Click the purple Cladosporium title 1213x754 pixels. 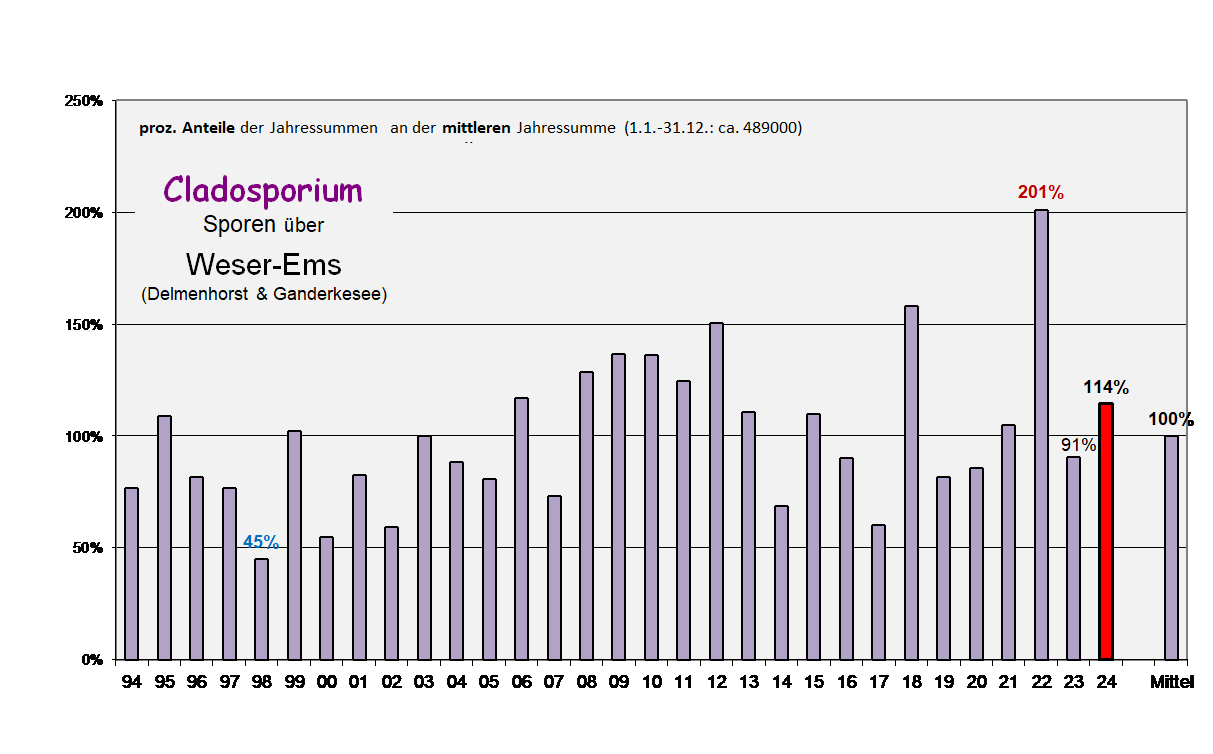[263, 190]
